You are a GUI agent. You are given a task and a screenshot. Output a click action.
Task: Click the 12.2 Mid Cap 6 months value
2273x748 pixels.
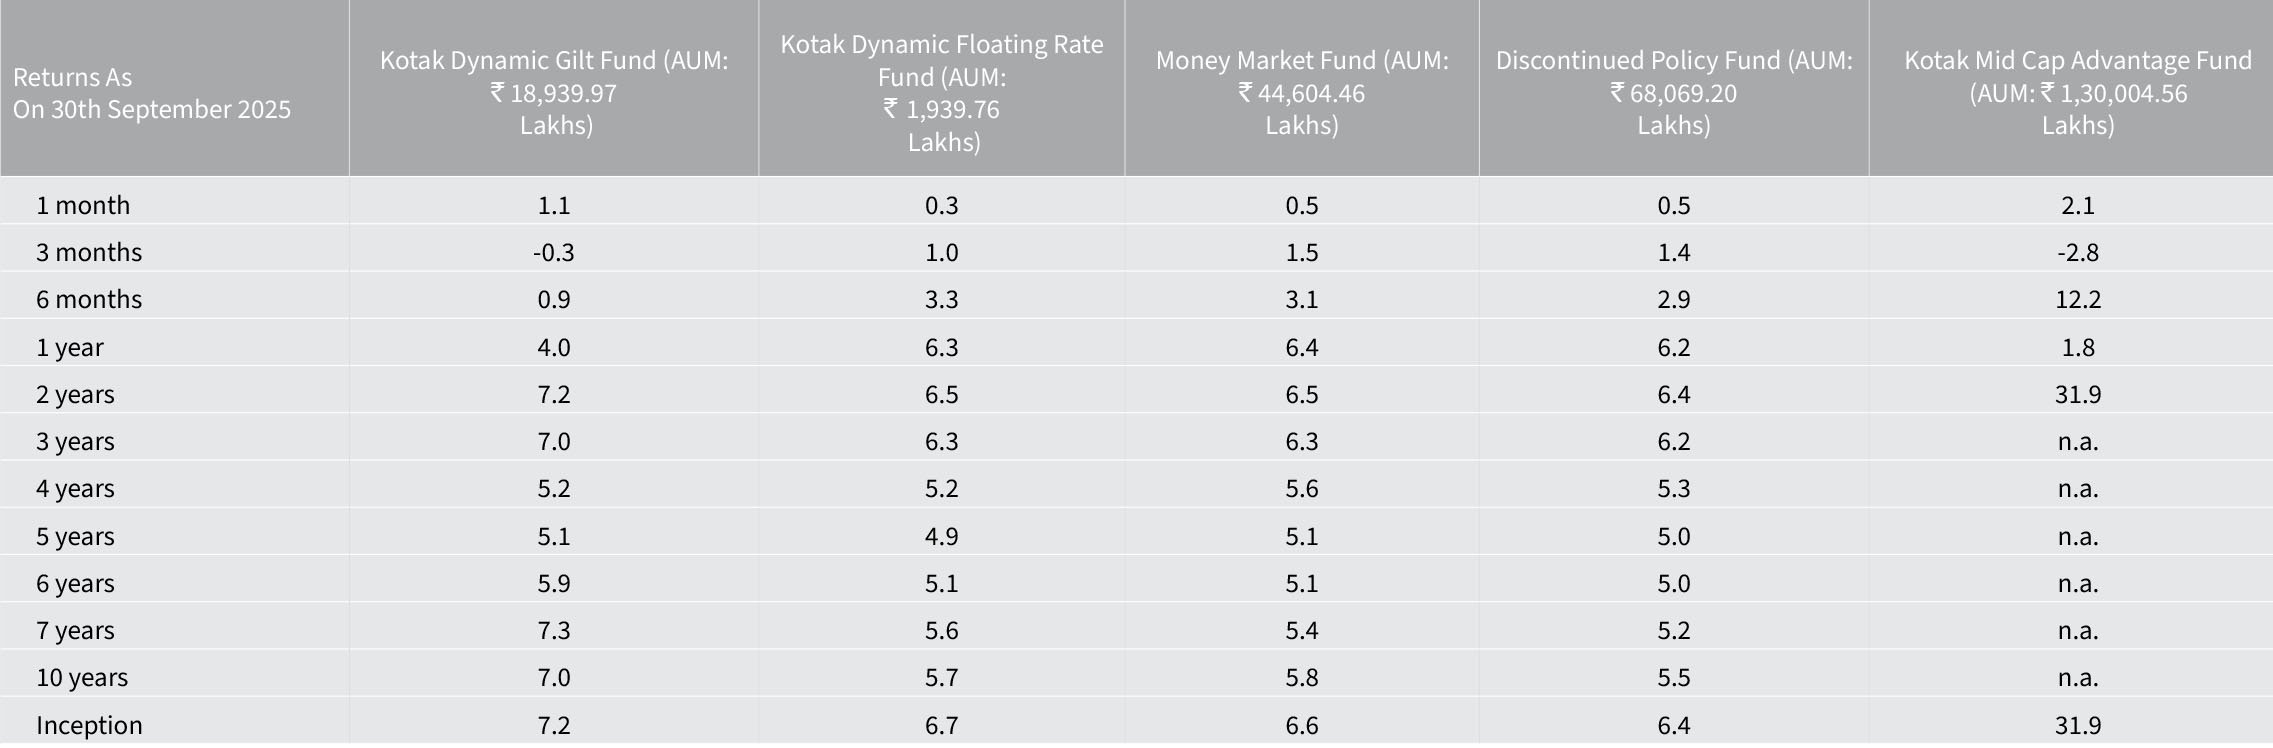(x=2077, y=299)
